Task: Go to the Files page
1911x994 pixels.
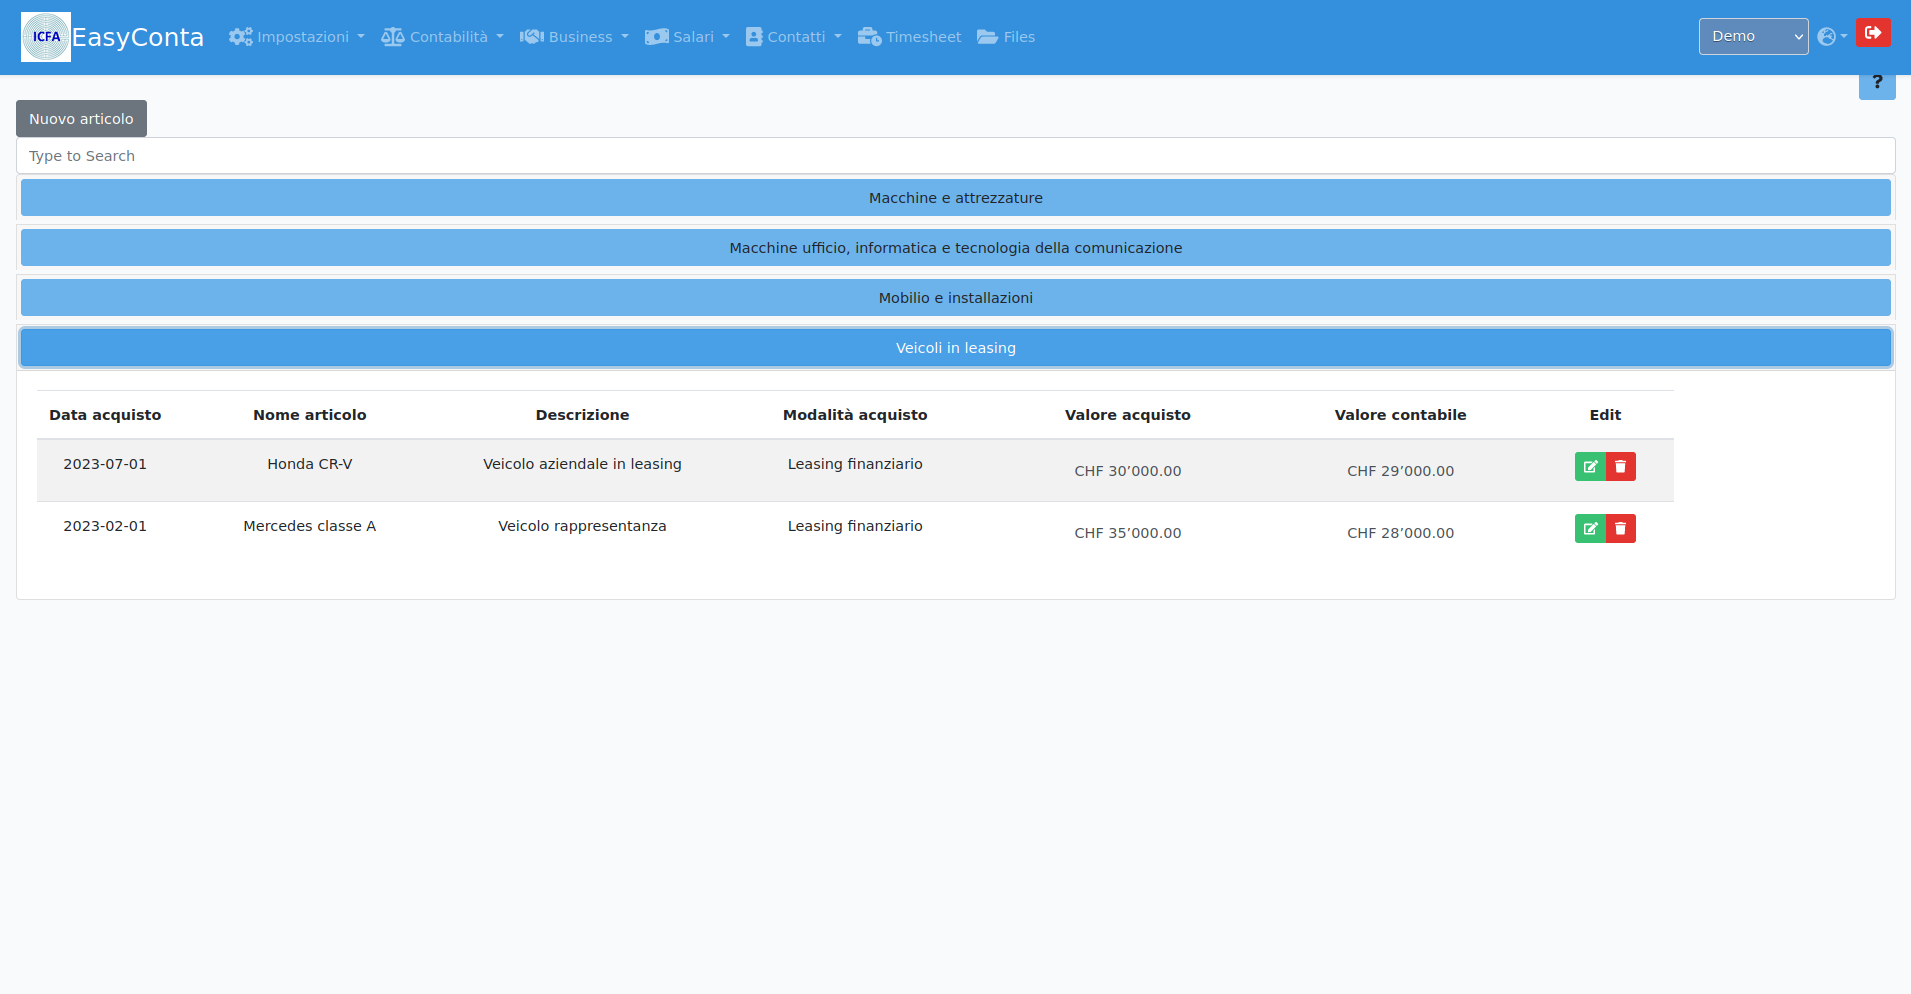Action: 1006,37
